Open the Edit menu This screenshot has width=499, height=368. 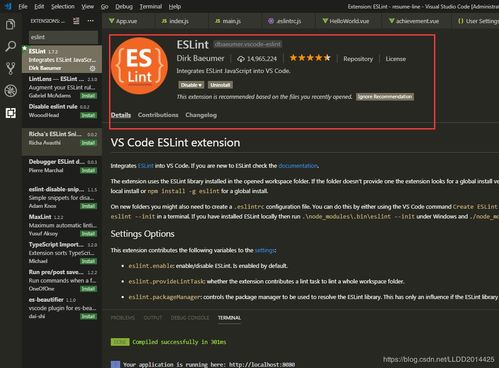point(39,6)
